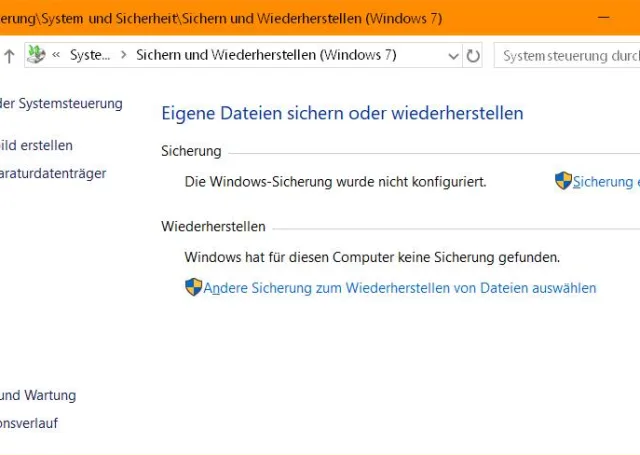
Task: Click the 'Sicherung e…' setup link text
Action: click(x=605, y=182)
